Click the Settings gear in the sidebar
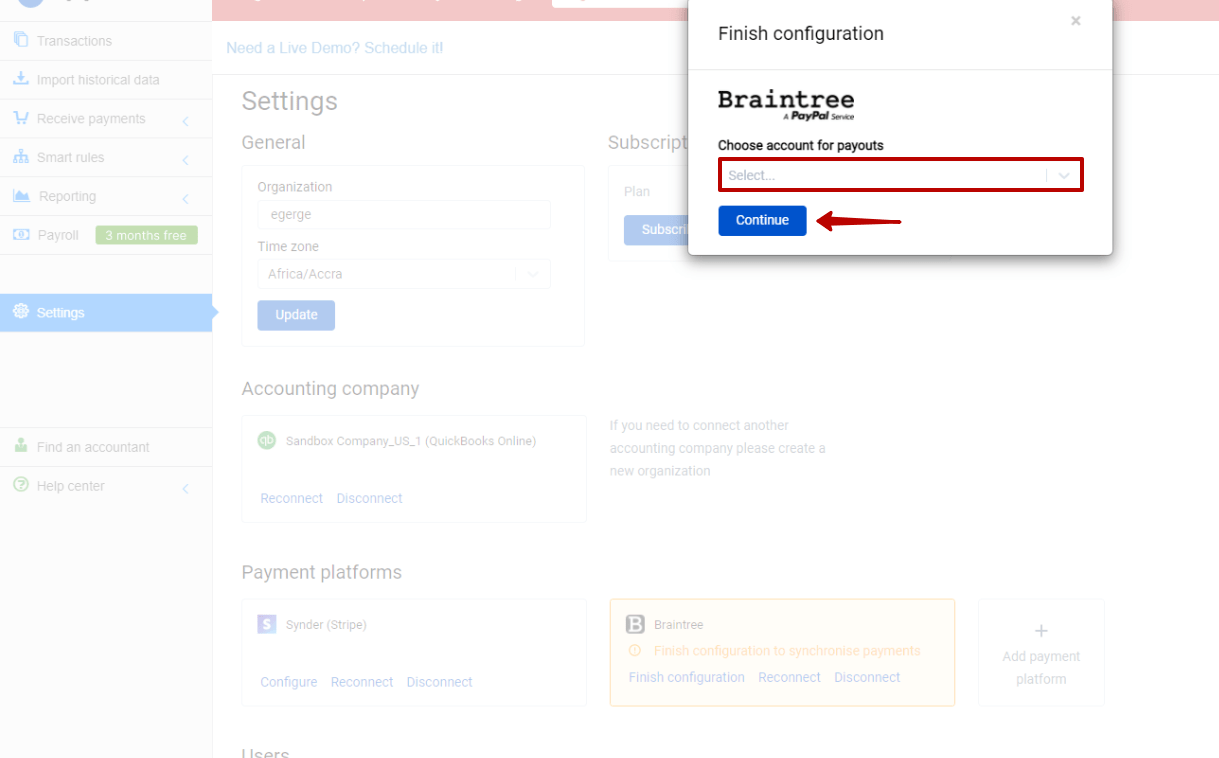The height and width of the screenshot is (758, 1219). [21, 312]
